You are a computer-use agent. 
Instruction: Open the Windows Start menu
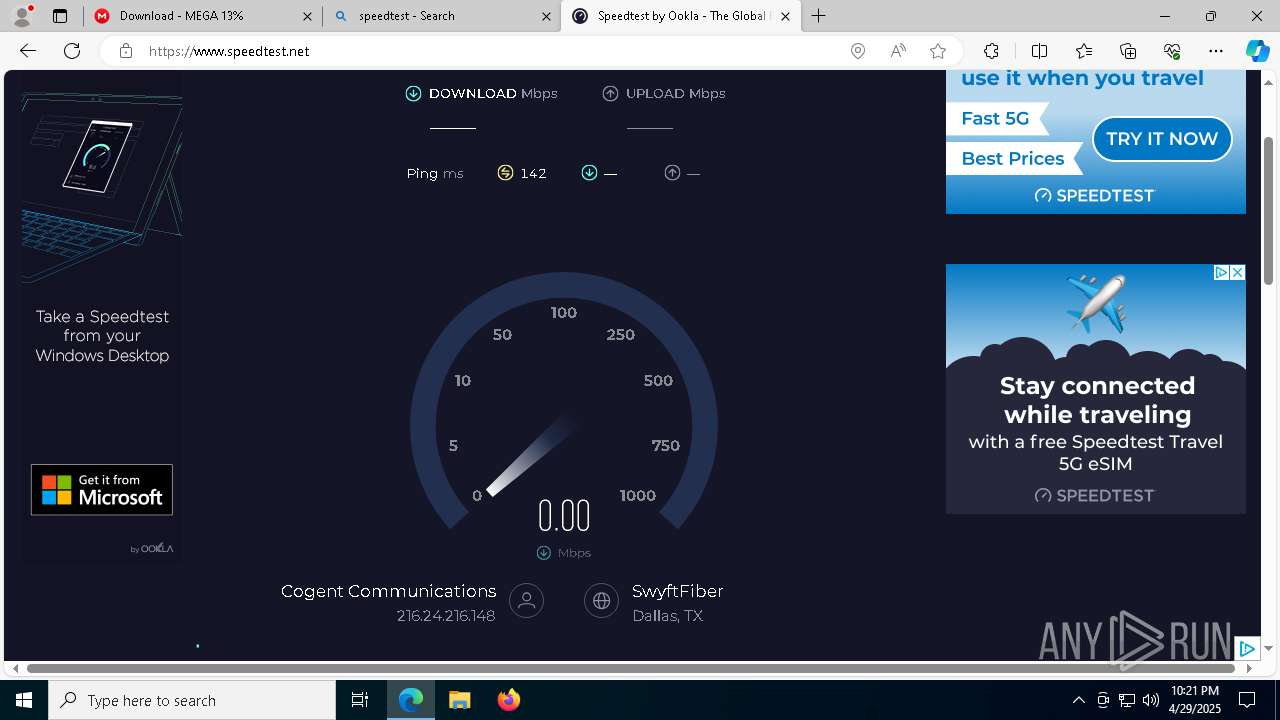pos(24,700)
